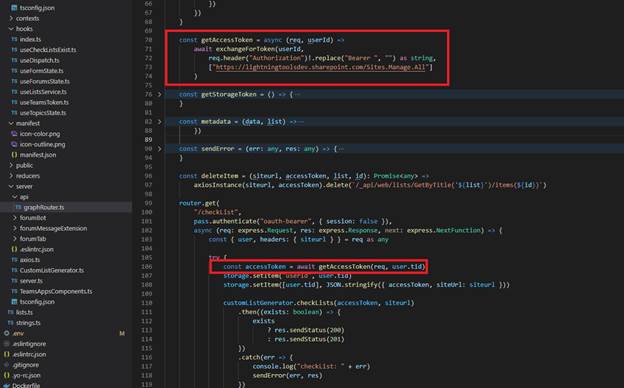The width and height of the screenshot is (624, 388).
Task: Follow the lightningtoolsdev.sharepoint.com URL link
Action: [320, 67]
